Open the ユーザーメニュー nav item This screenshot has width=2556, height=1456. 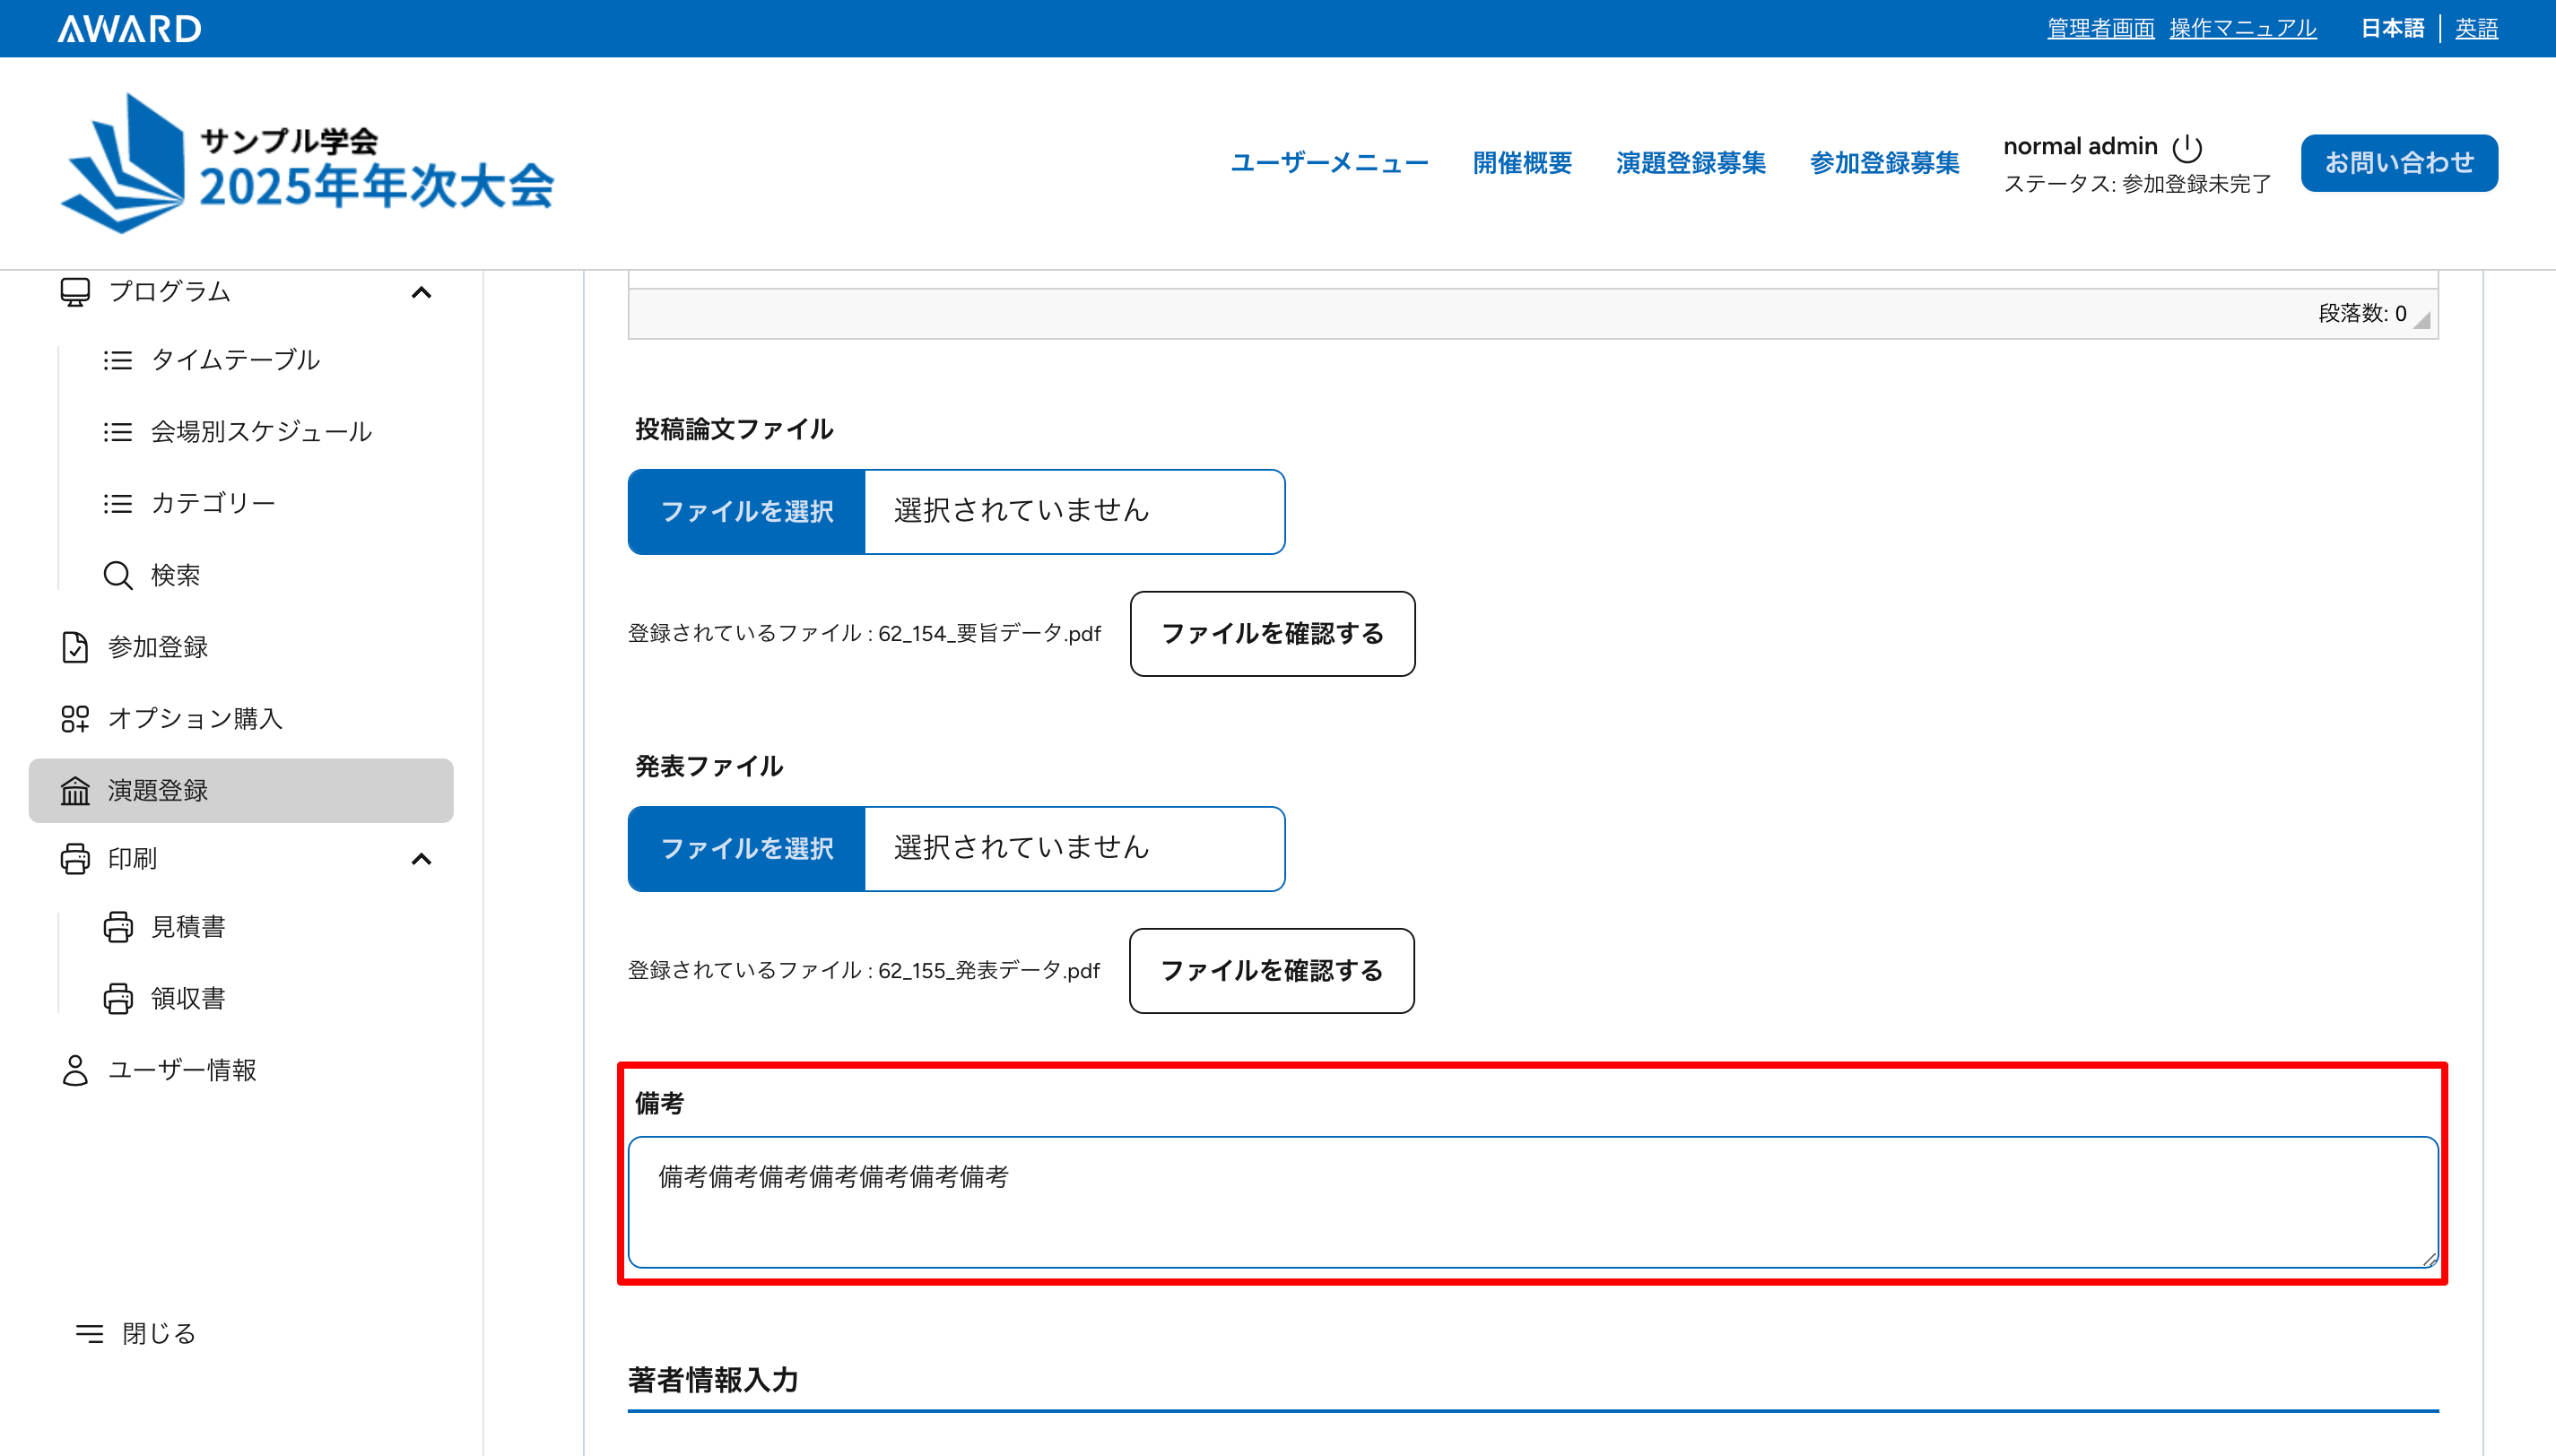click(x=1329, y=163)
